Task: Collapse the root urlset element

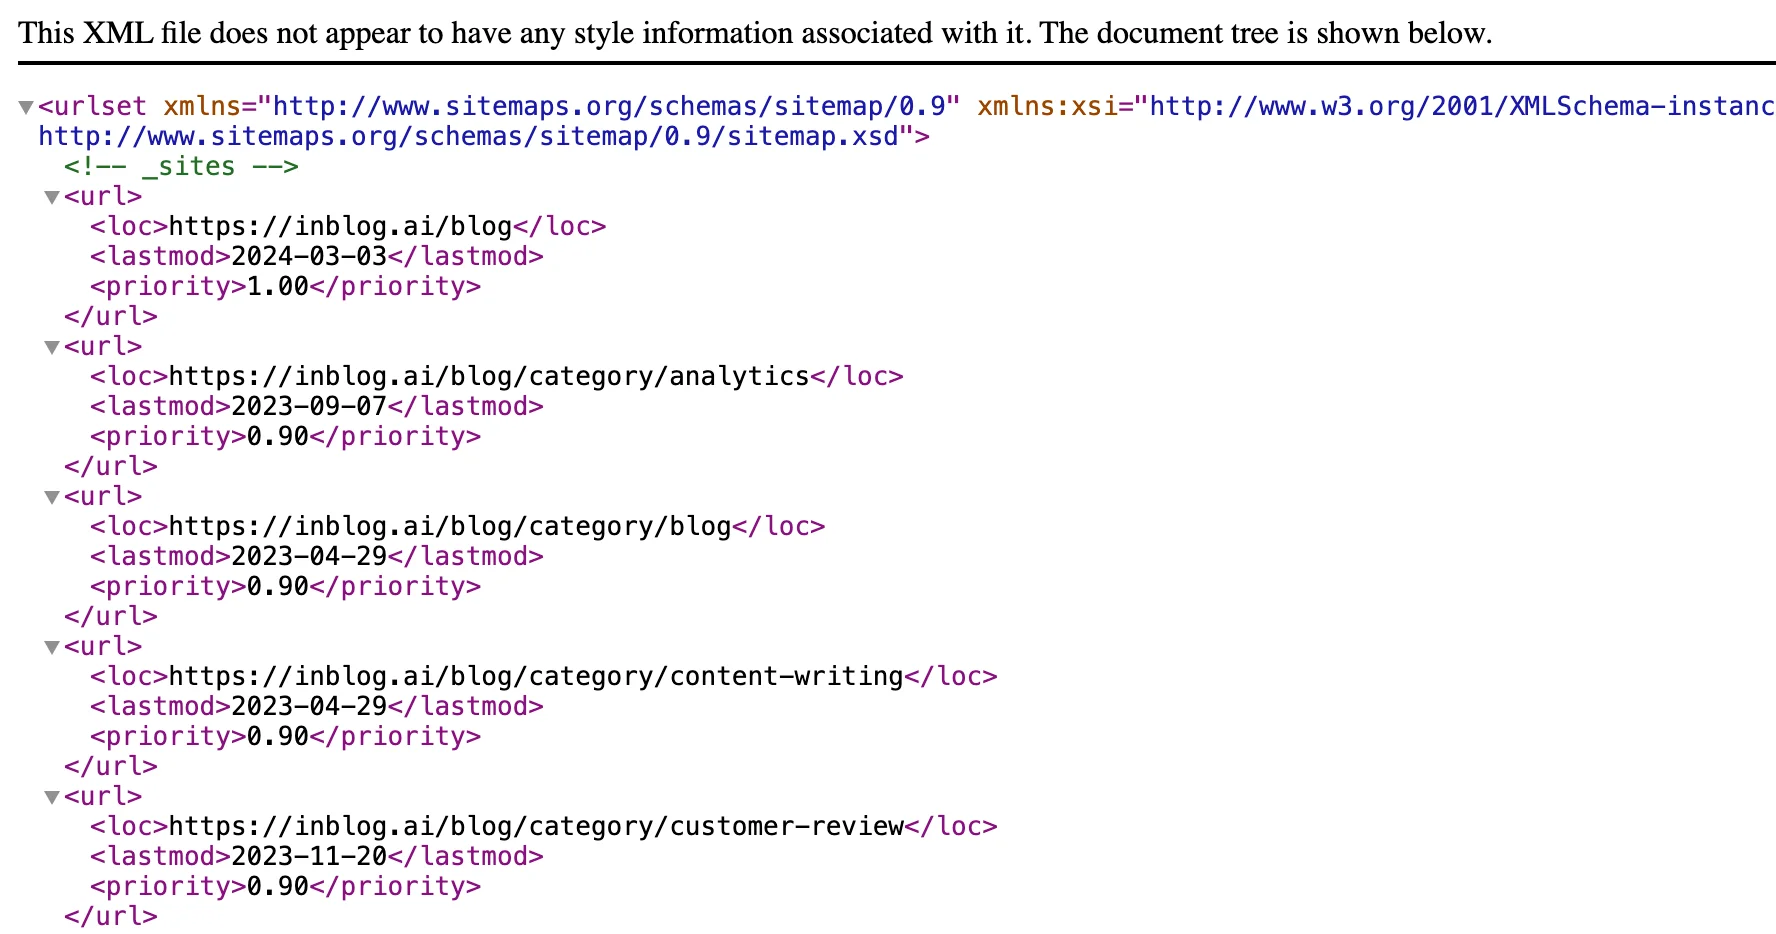Action: 25,106
